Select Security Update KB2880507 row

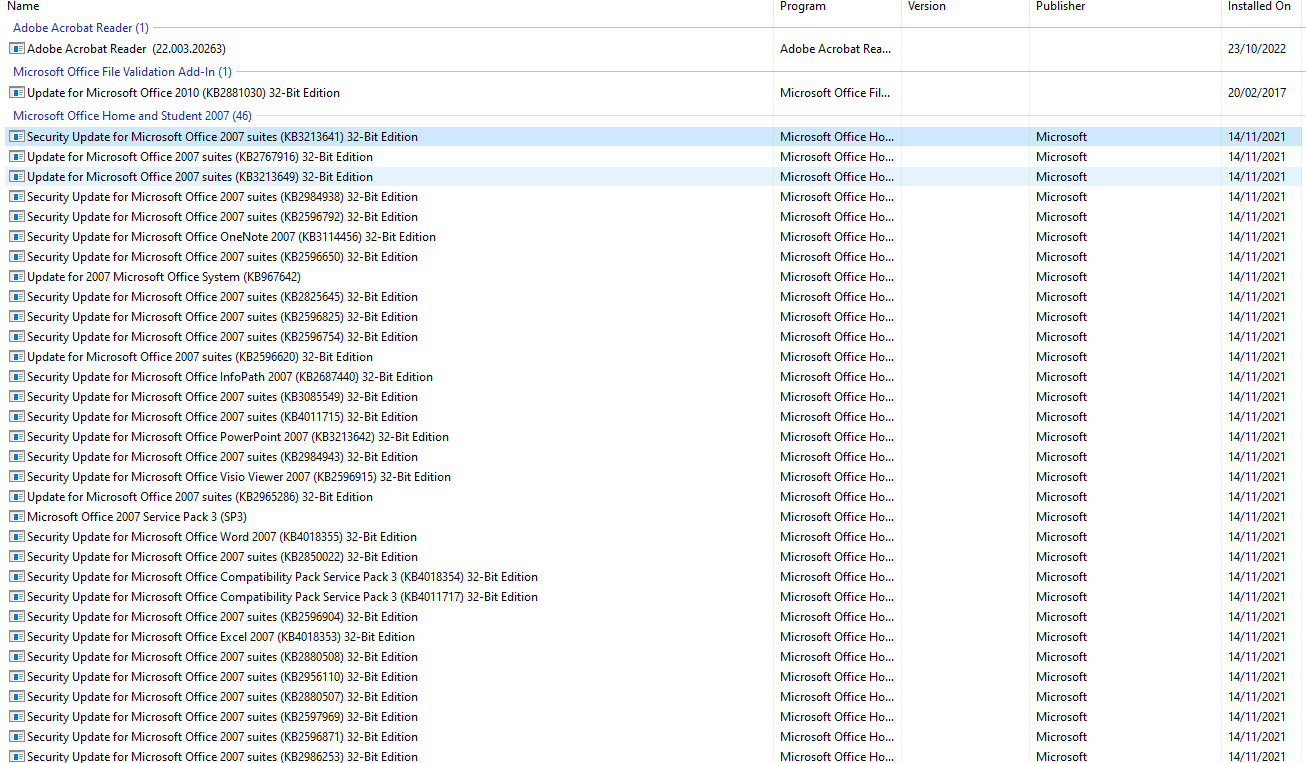654,696
